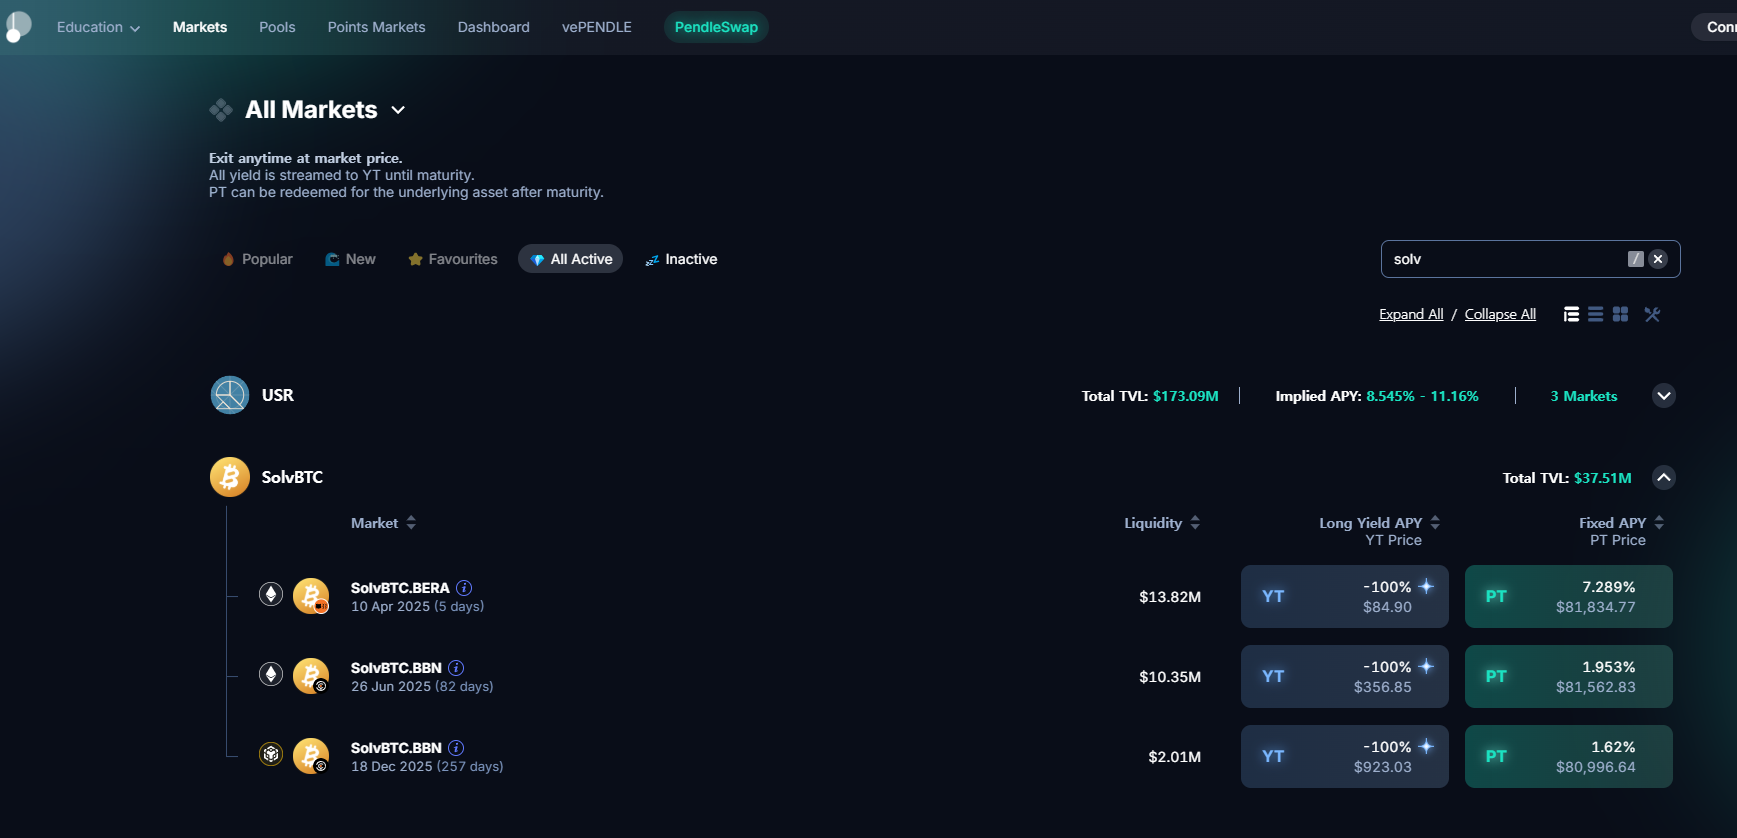
Task: Click the USR asset logo
Action: coord(230,395)
